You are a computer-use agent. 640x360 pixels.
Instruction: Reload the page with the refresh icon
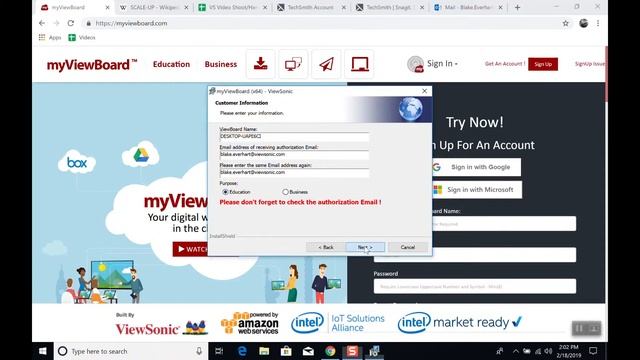pyautogui.click(x=71, y=23)
